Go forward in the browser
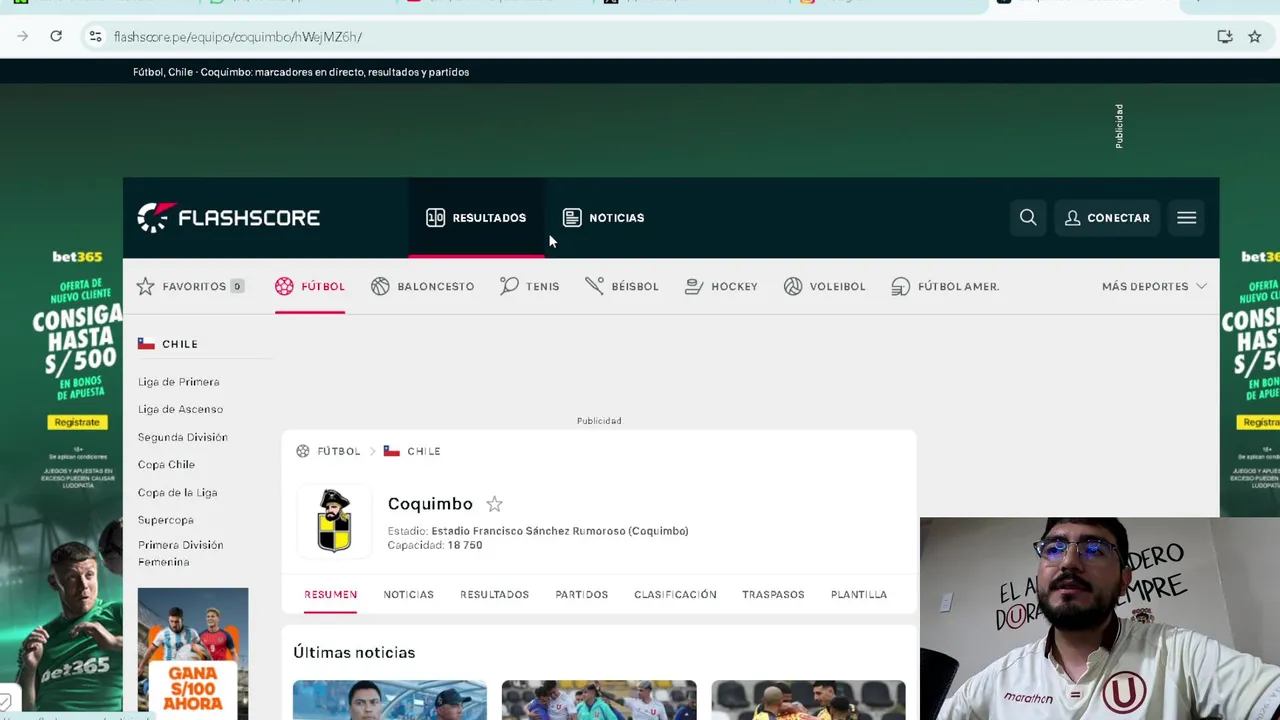 (22, 36)
